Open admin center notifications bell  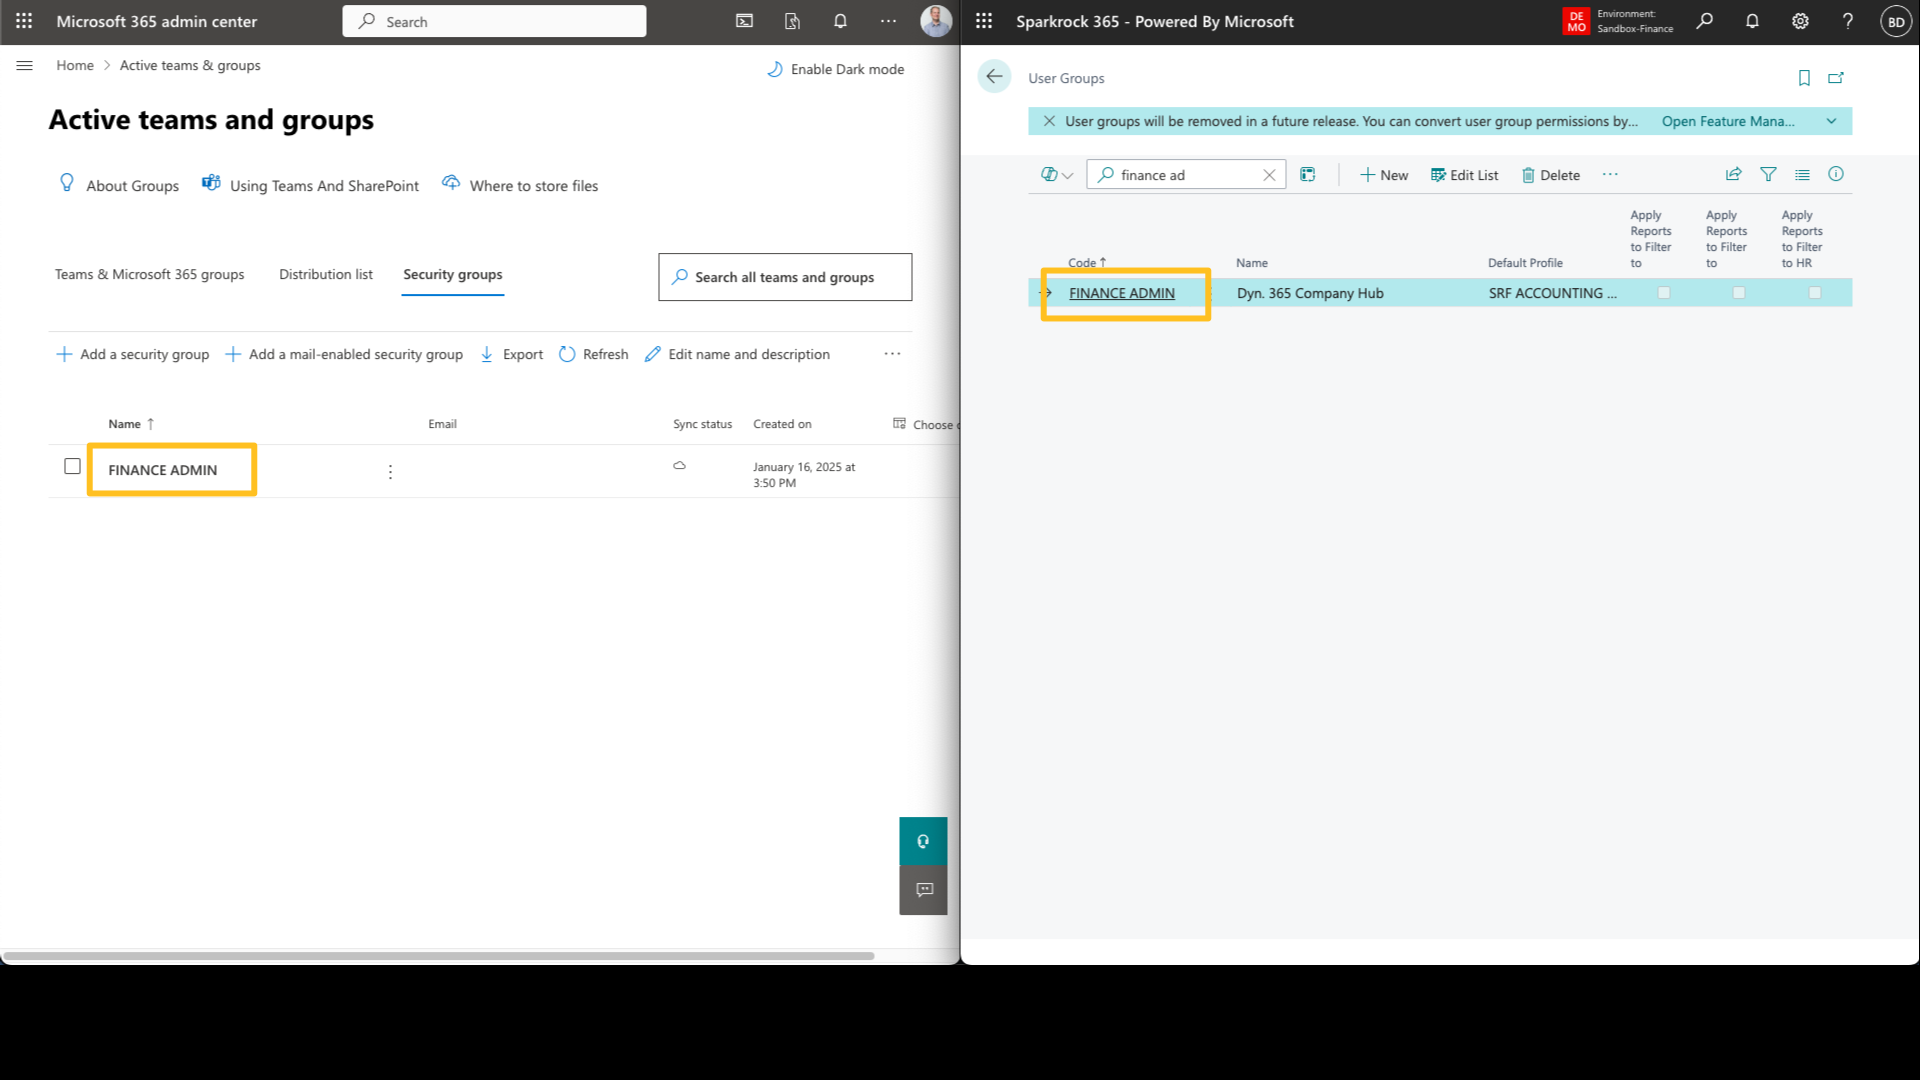[840, 21]
